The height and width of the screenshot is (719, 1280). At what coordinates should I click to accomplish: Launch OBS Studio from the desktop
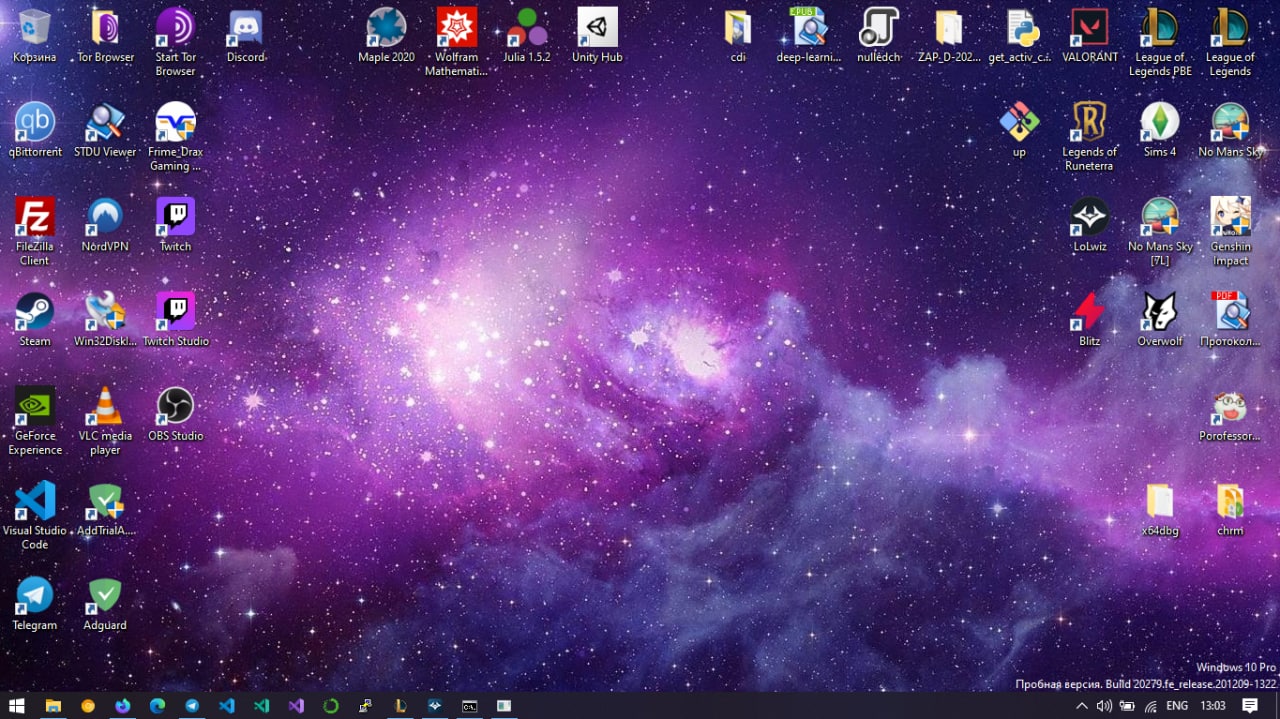point(175,415)
